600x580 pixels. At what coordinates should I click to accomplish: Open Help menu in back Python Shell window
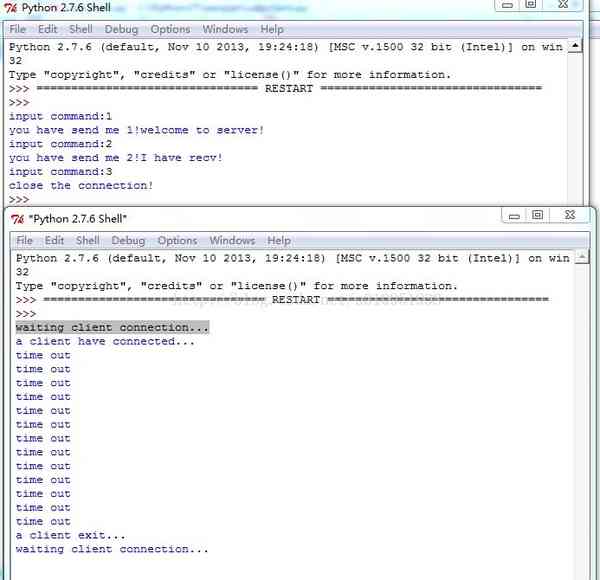tap(272, 29)
